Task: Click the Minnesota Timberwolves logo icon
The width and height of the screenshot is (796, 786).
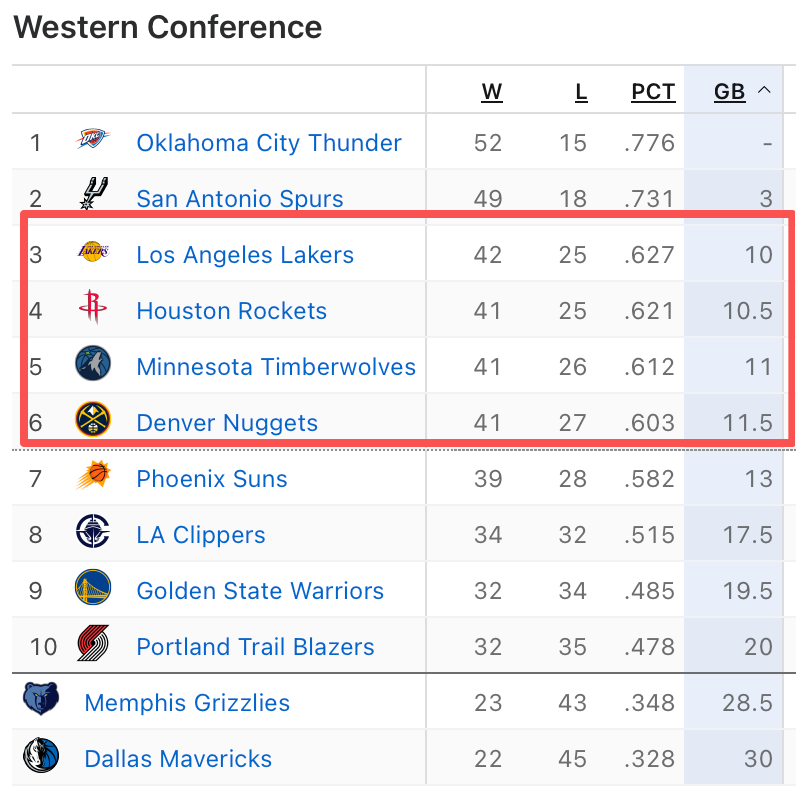Action: pyautogui.click(x=93, y=365)
